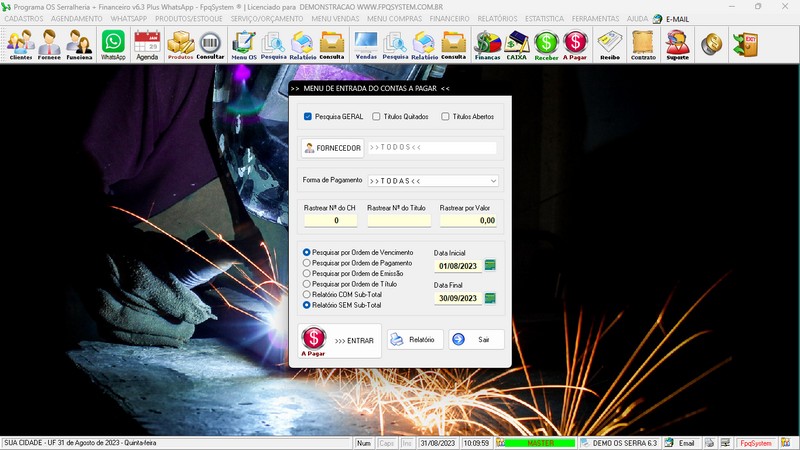Screen dimensions: 800x450
Task: Open the FINANCEIRO menu
Action: tap(449, 19)
